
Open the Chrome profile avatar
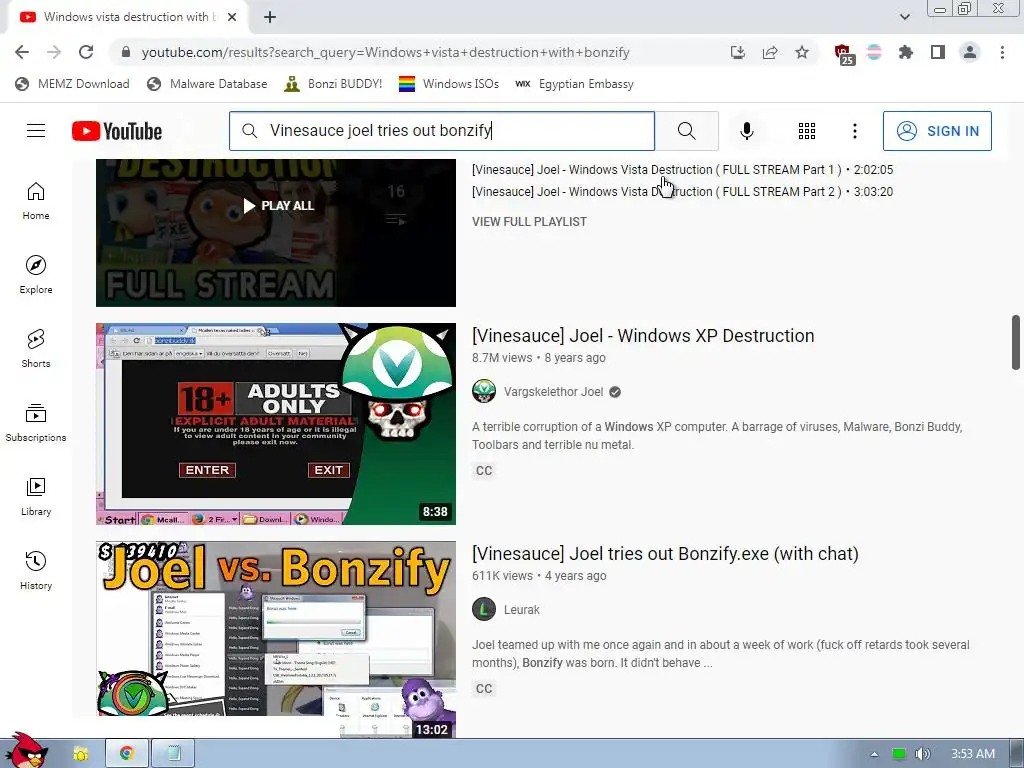(970, 52)
